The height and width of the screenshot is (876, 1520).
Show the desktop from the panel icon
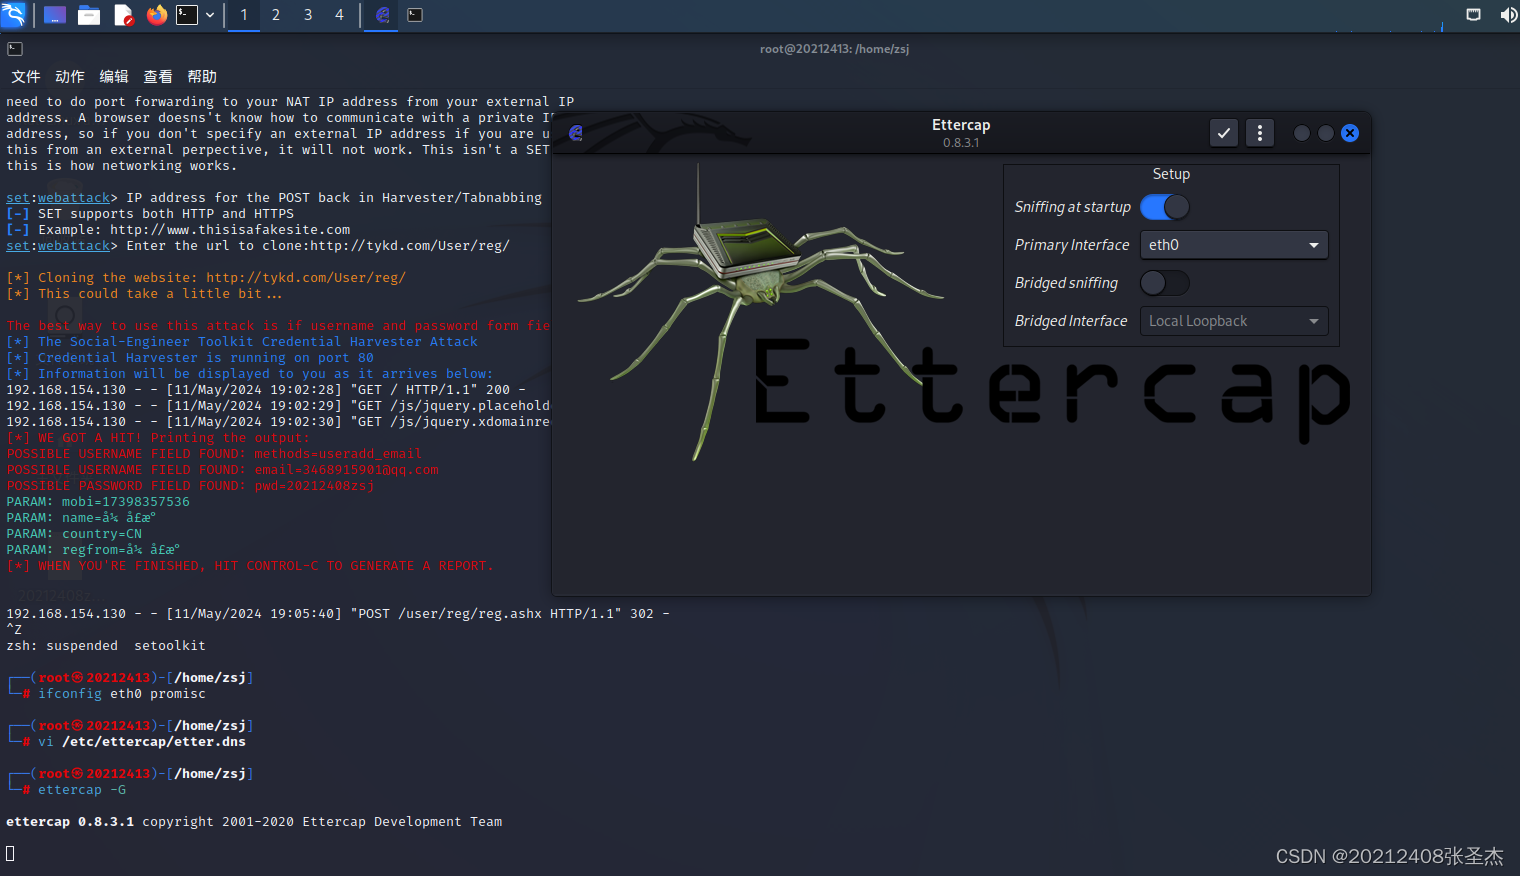tap(55, 15)
